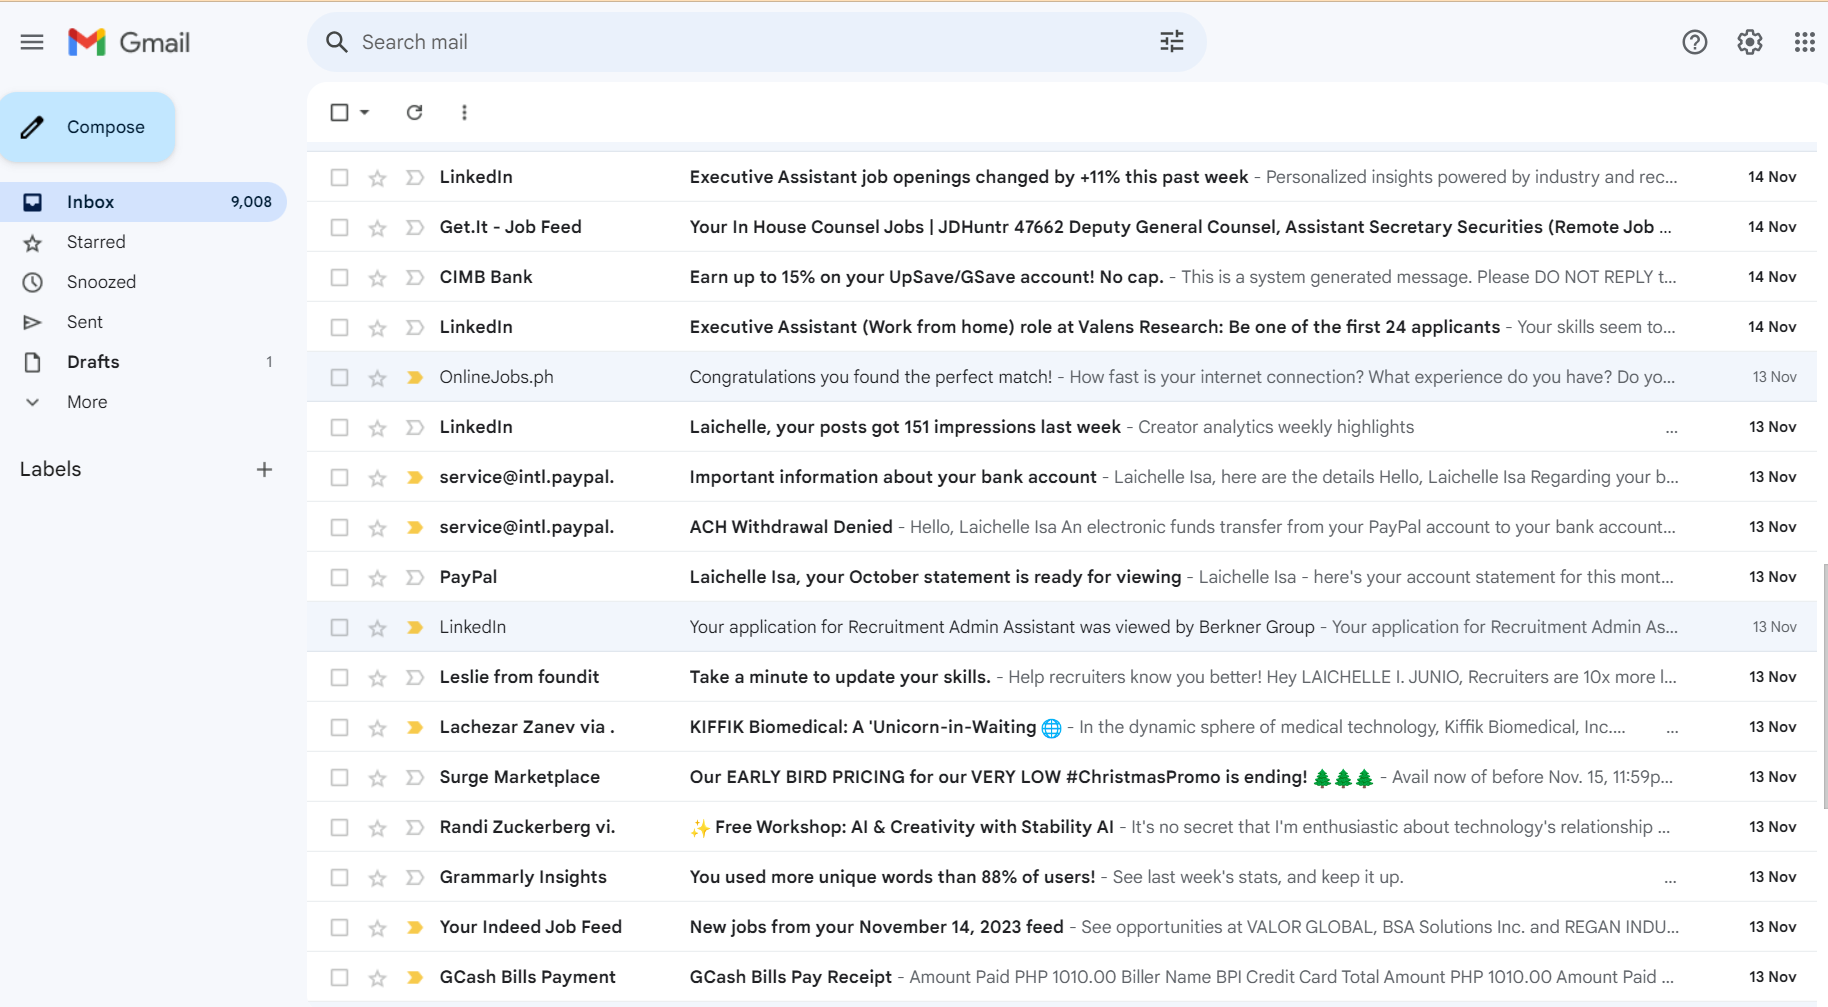
Task: Click the Labels heading
Action: click(x=51, y=469)
